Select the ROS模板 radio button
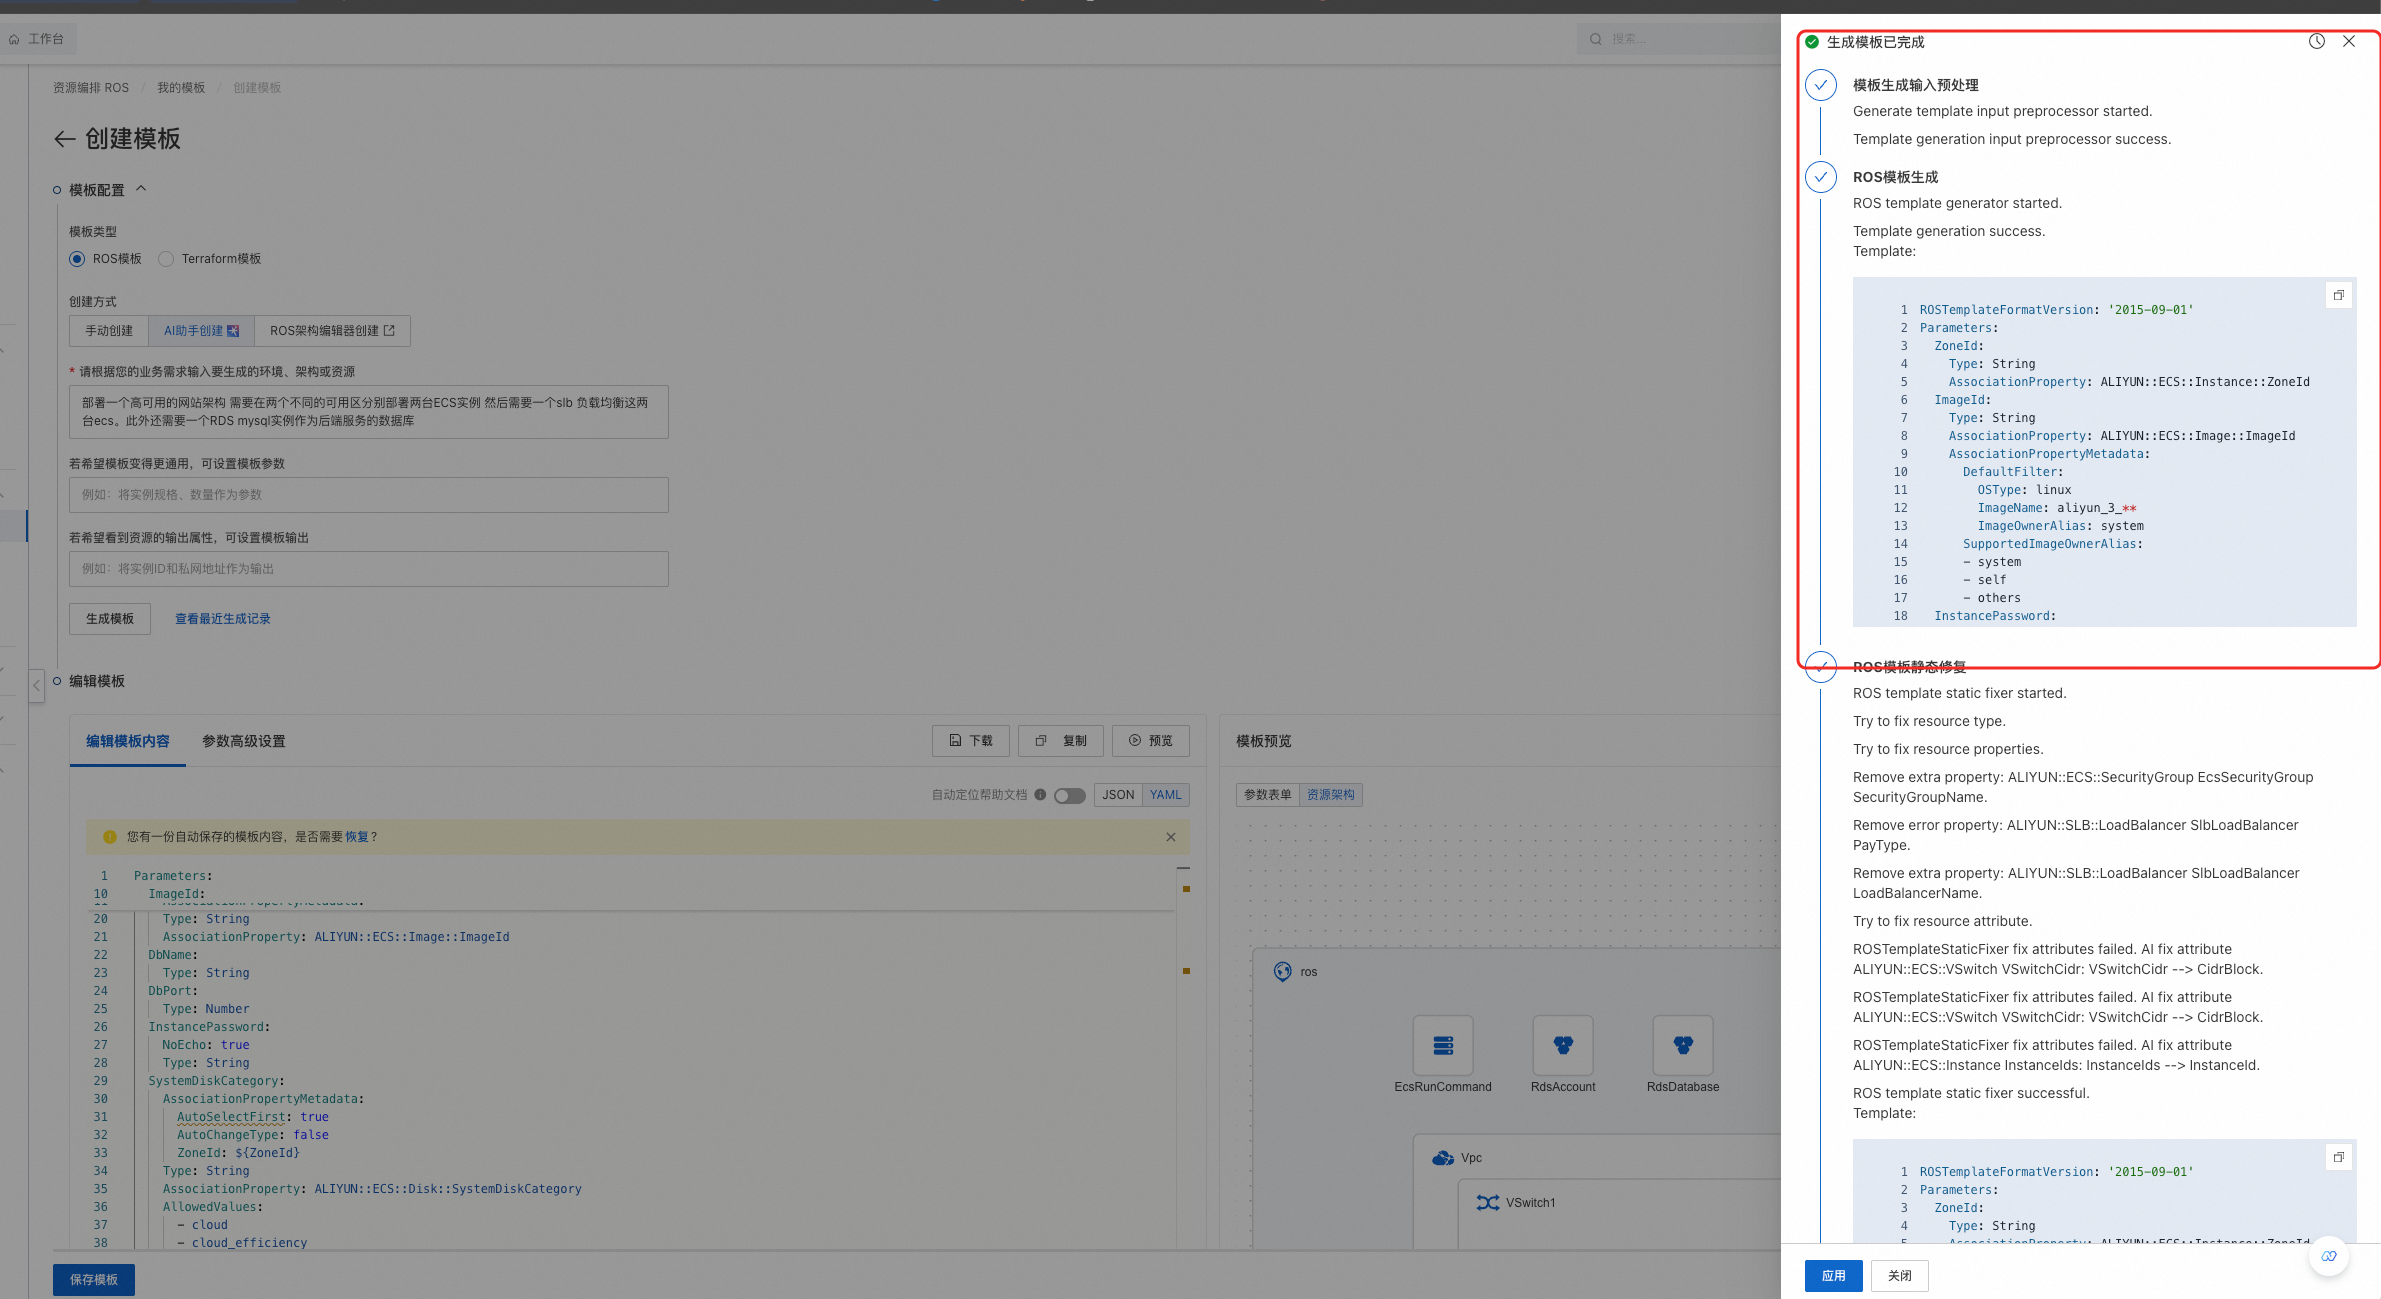 (77, 259)
